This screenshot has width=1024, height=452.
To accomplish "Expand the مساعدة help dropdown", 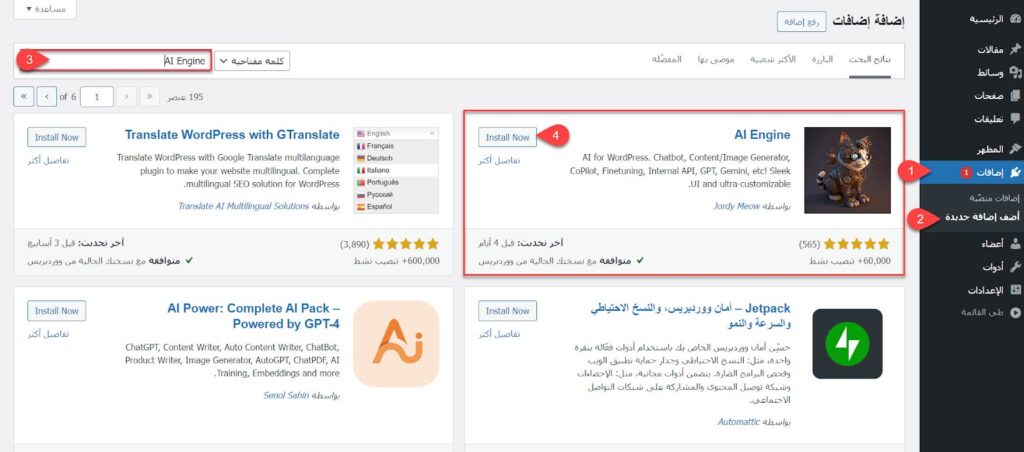I will pos(43,9).
